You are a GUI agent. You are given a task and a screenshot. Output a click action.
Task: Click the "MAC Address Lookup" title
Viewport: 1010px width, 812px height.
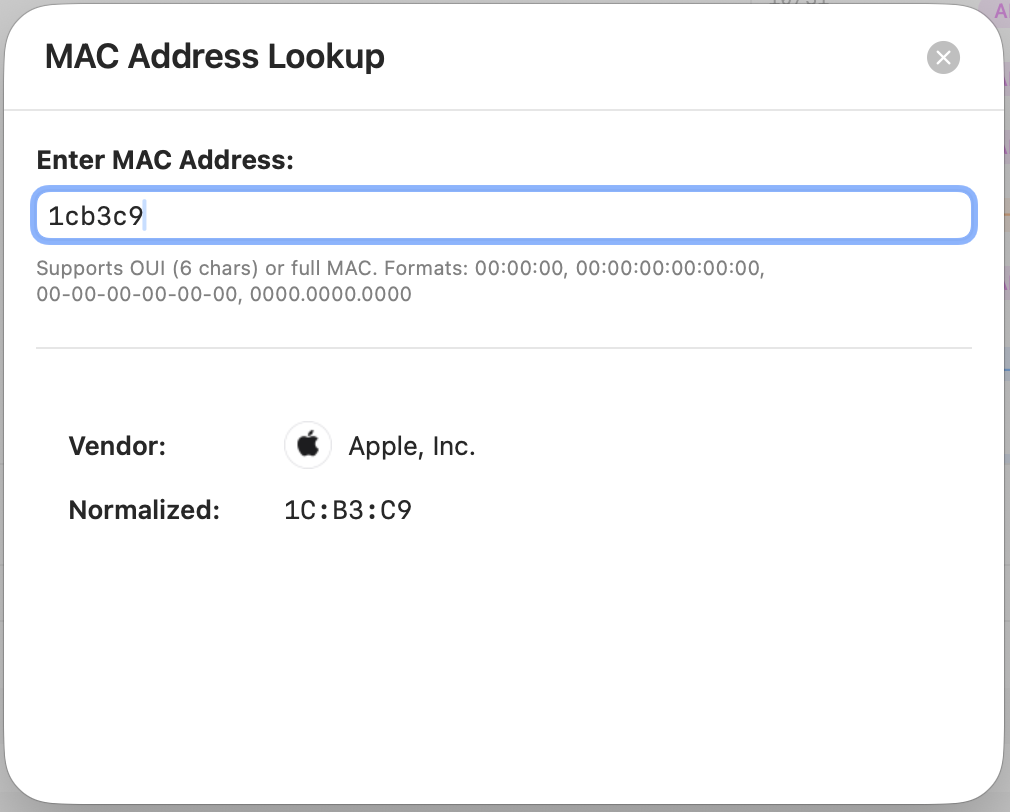click(215, 57)
